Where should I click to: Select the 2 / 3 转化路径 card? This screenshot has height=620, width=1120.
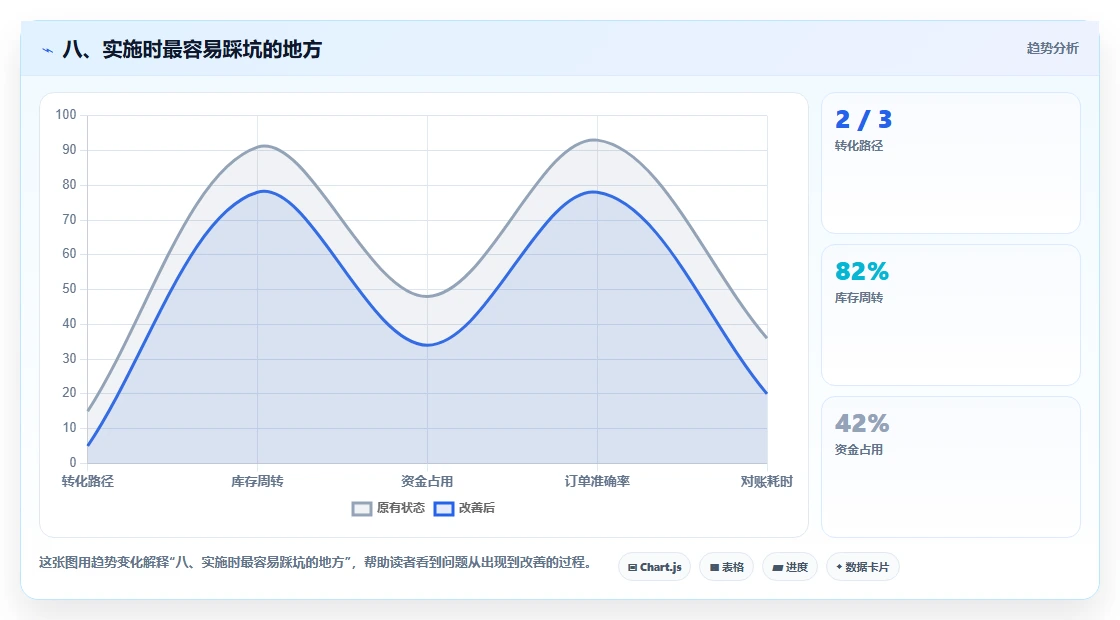pyautogui.click(x=951, y=163)
